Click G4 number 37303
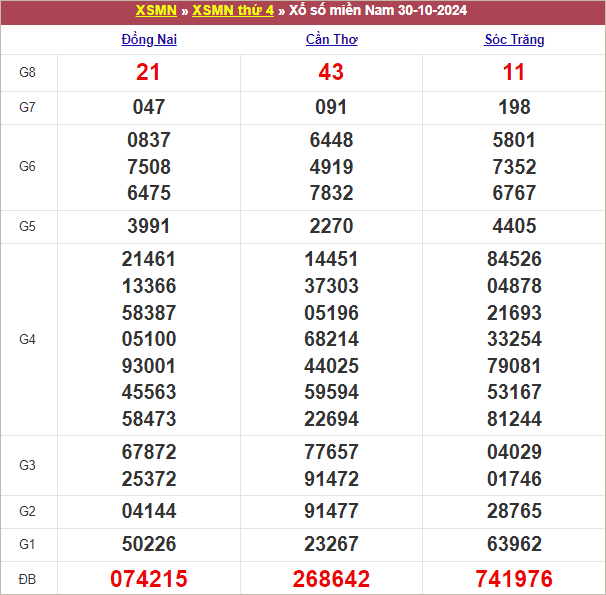Screen dimensions: 606x595 (x=331, y=286)
